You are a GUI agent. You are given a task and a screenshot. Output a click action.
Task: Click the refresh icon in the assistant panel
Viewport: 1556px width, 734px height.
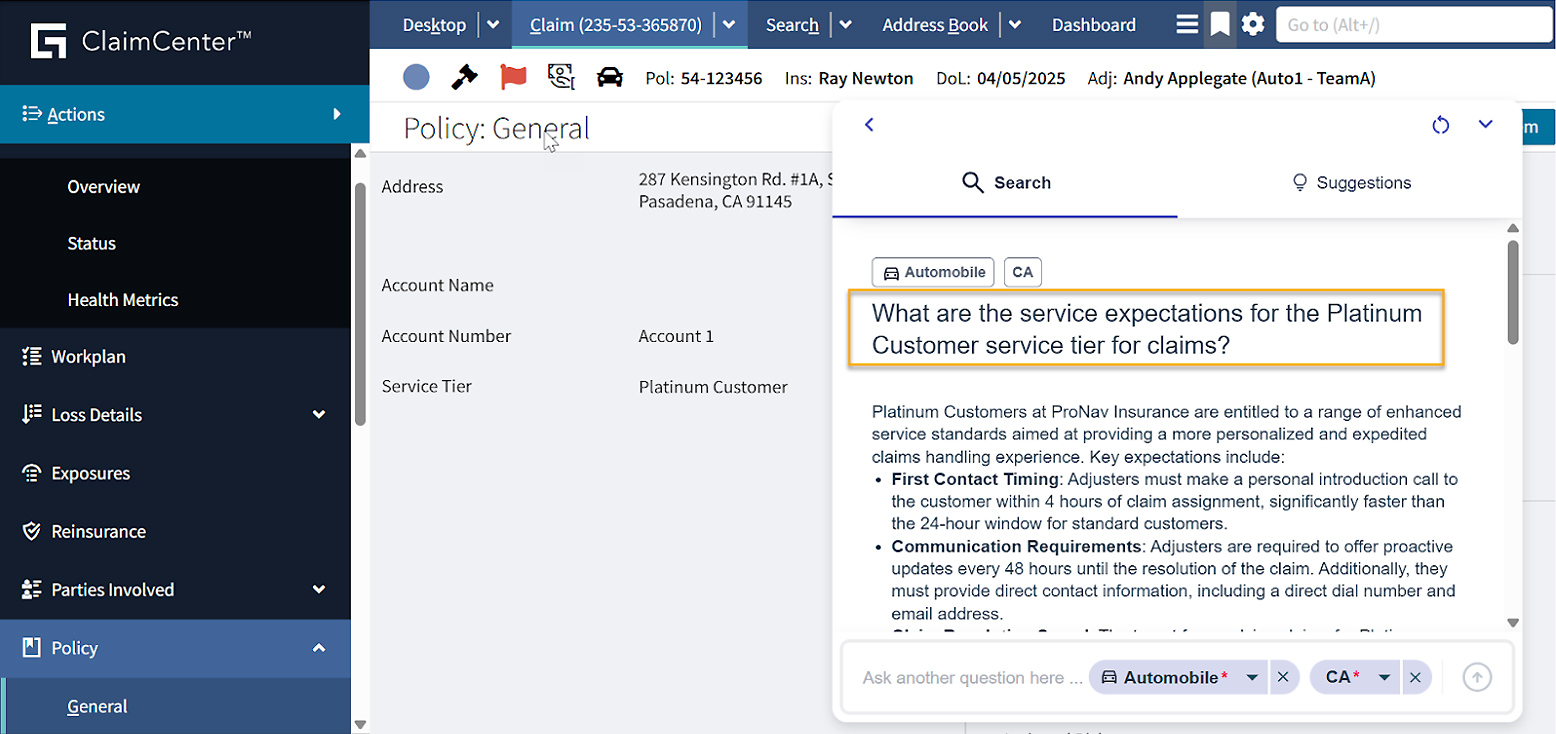pyautogui.click(x=1442, y=124)
